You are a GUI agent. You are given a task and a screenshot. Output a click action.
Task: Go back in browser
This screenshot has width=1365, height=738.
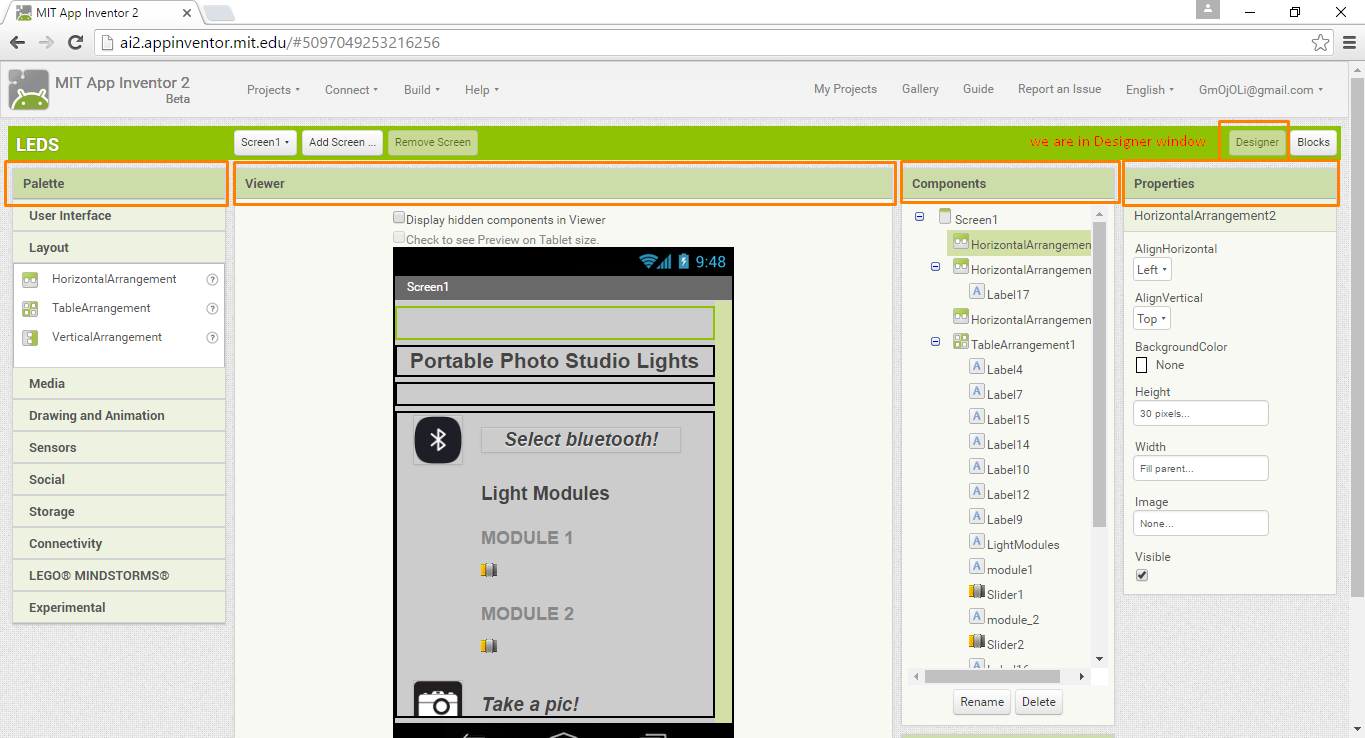coord(16,42)
